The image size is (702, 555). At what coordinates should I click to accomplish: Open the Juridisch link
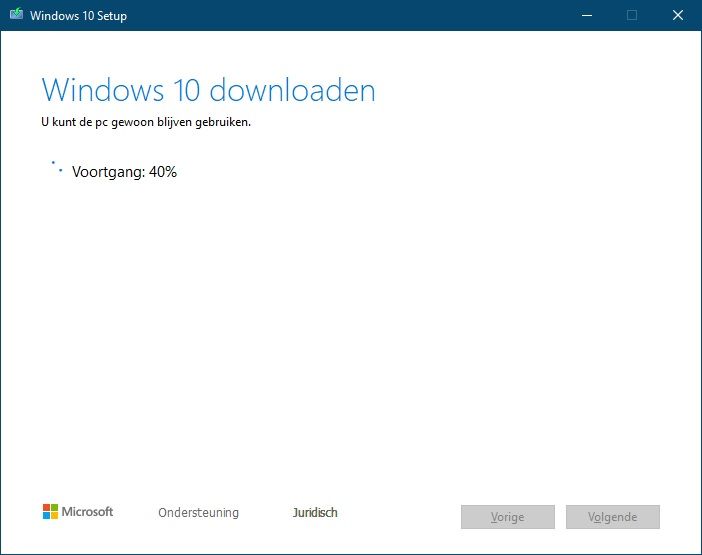(x=315, y=512)
